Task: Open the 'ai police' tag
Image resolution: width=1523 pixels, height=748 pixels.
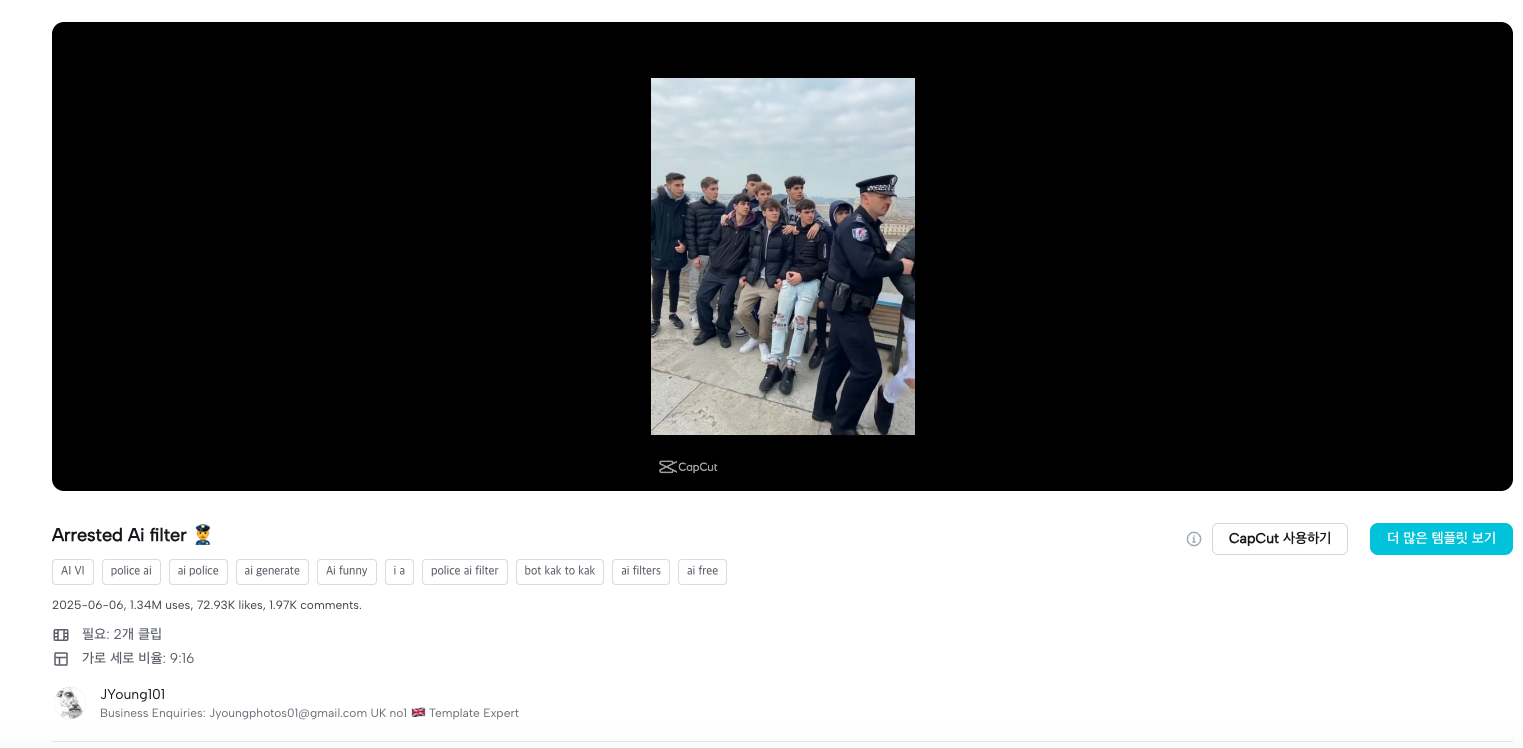Action: coord(198,572)
